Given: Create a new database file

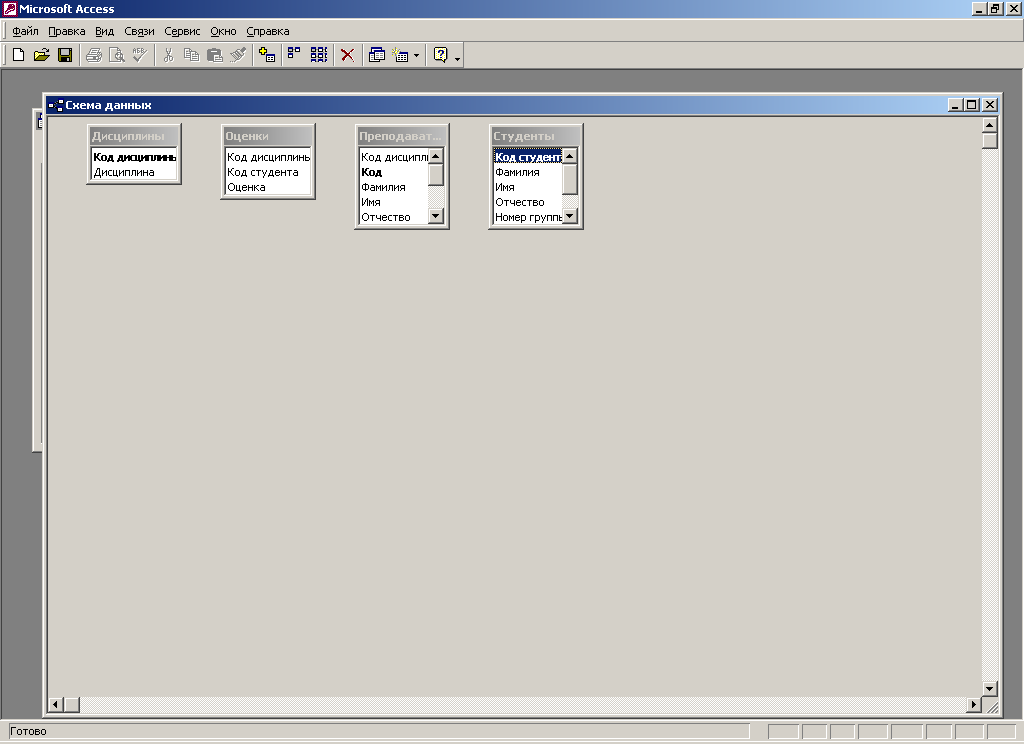Looking at the screenshot, I should tap(18, 55).
